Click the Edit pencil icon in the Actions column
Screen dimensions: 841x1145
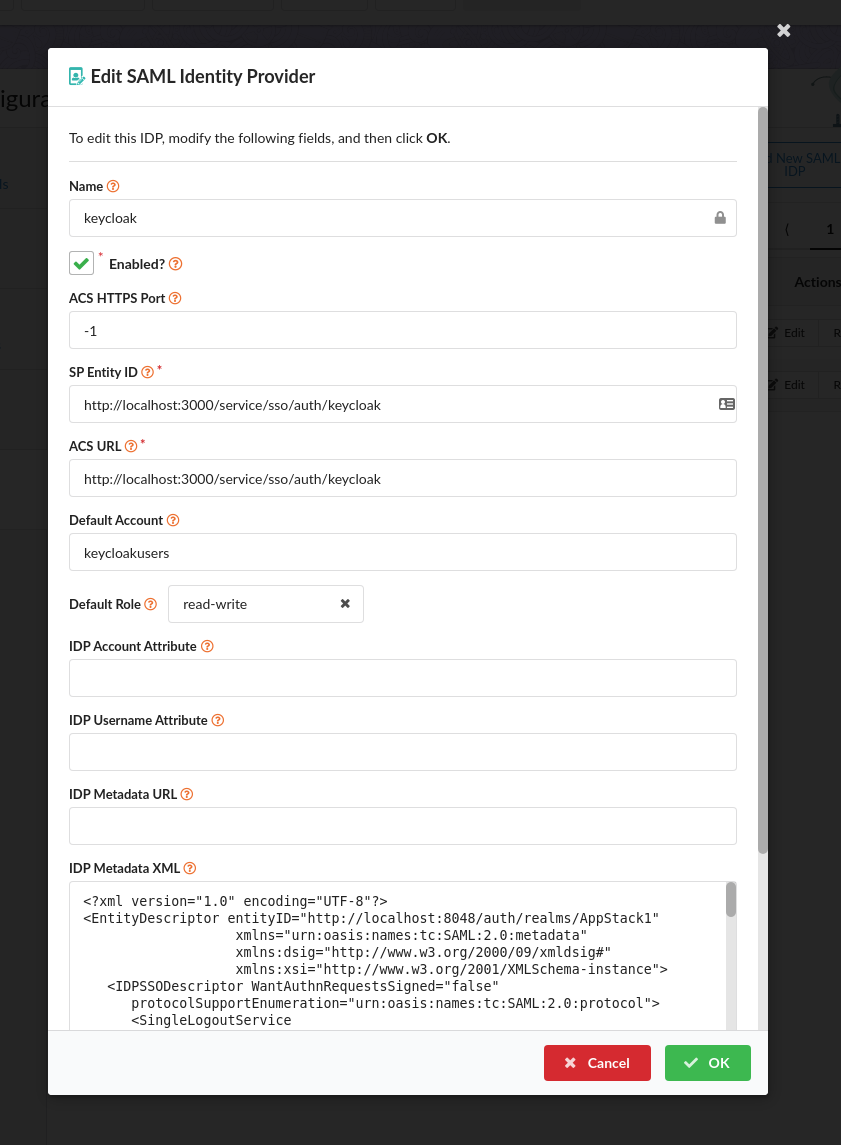click(x=775, y=332)
